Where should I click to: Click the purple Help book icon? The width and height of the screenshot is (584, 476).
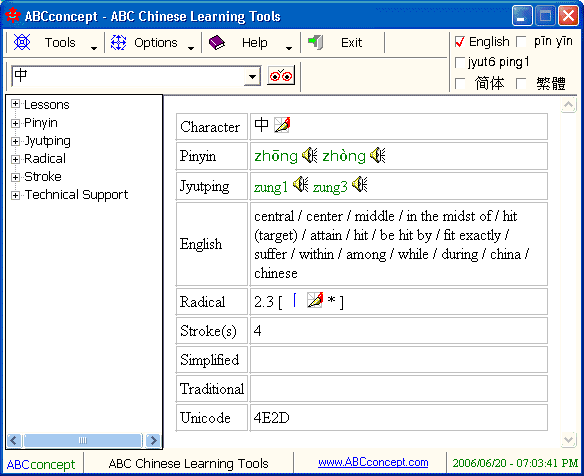click(x=217, y=43)
